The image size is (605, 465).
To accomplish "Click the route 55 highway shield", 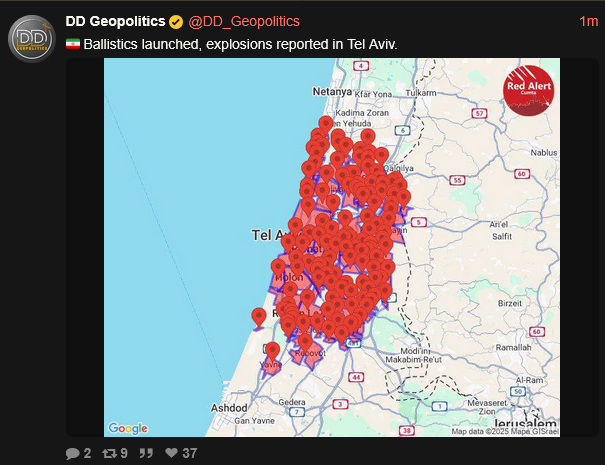I will click(457, 180).
